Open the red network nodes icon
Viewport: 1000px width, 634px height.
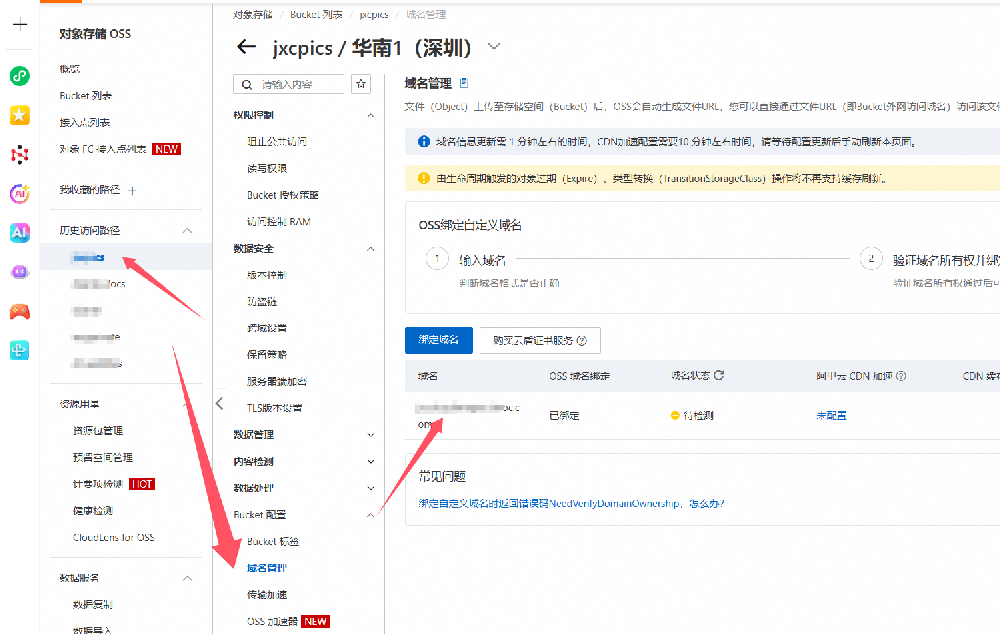(x=20, y=154)
